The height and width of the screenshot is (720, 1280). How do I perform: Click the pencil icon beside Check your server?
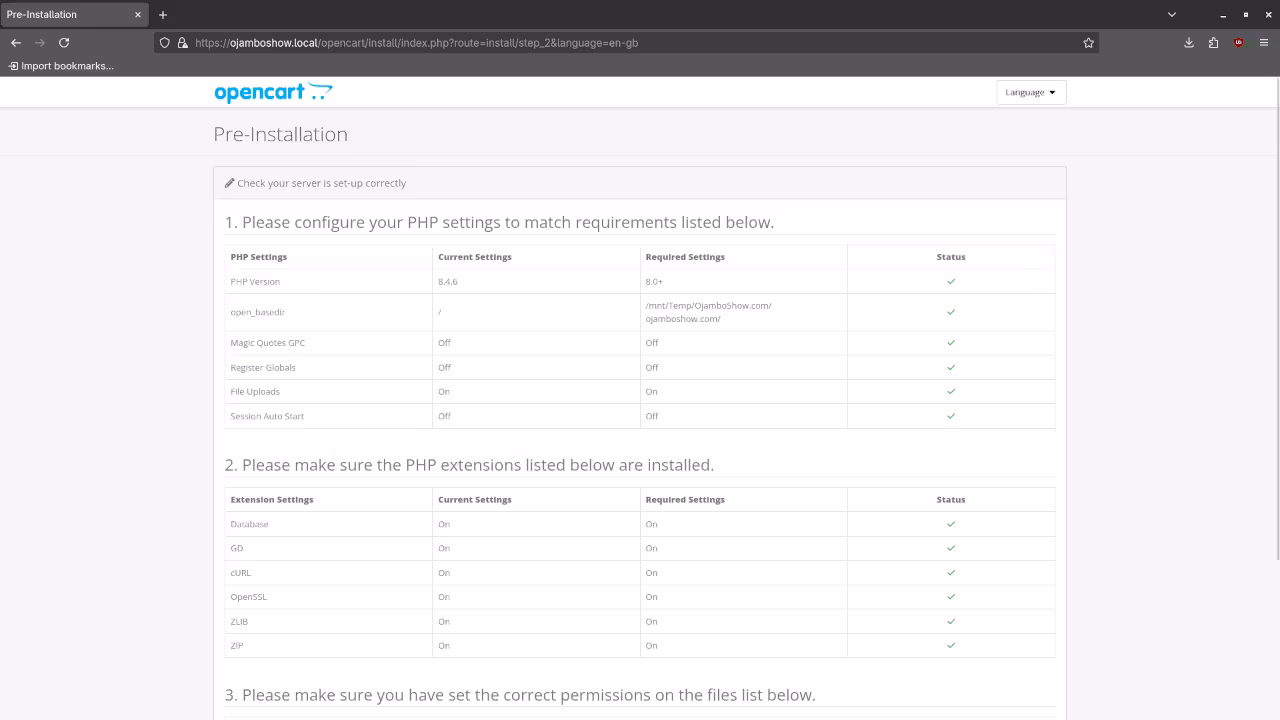pyautogui.click(x=230, y=183)
